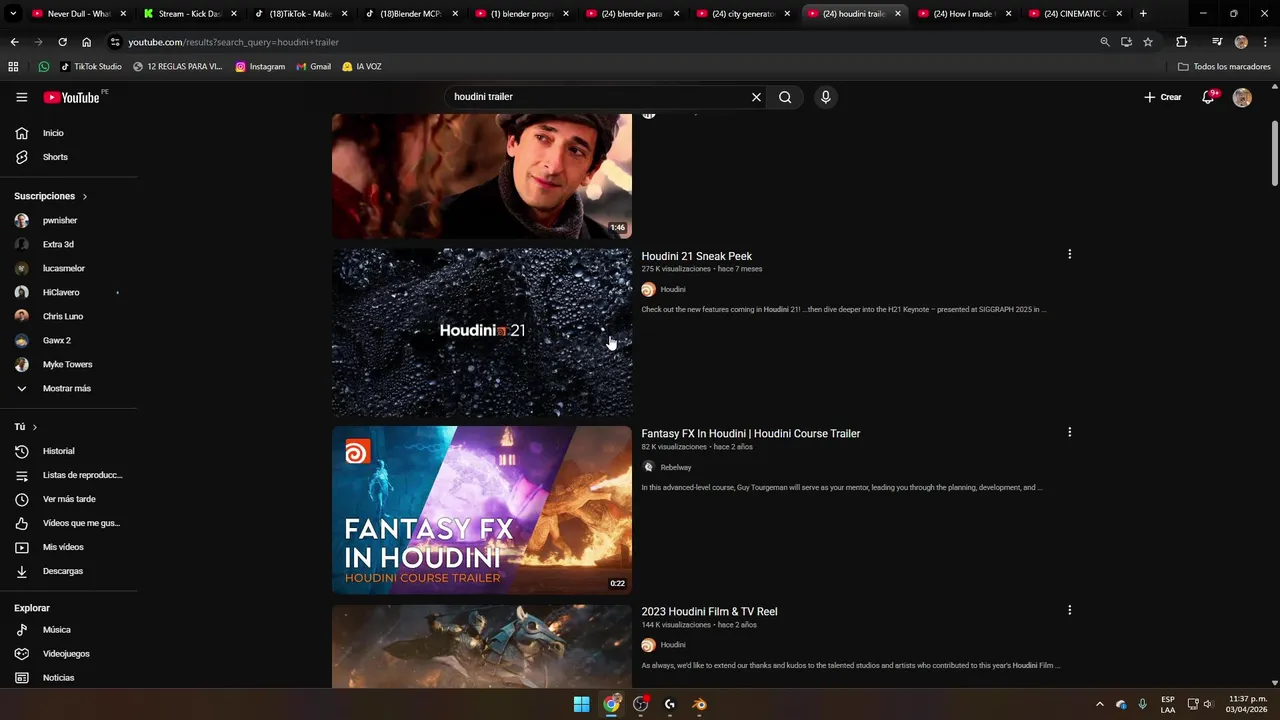Open the Chrome three-dot menu

coord(1265,42)
